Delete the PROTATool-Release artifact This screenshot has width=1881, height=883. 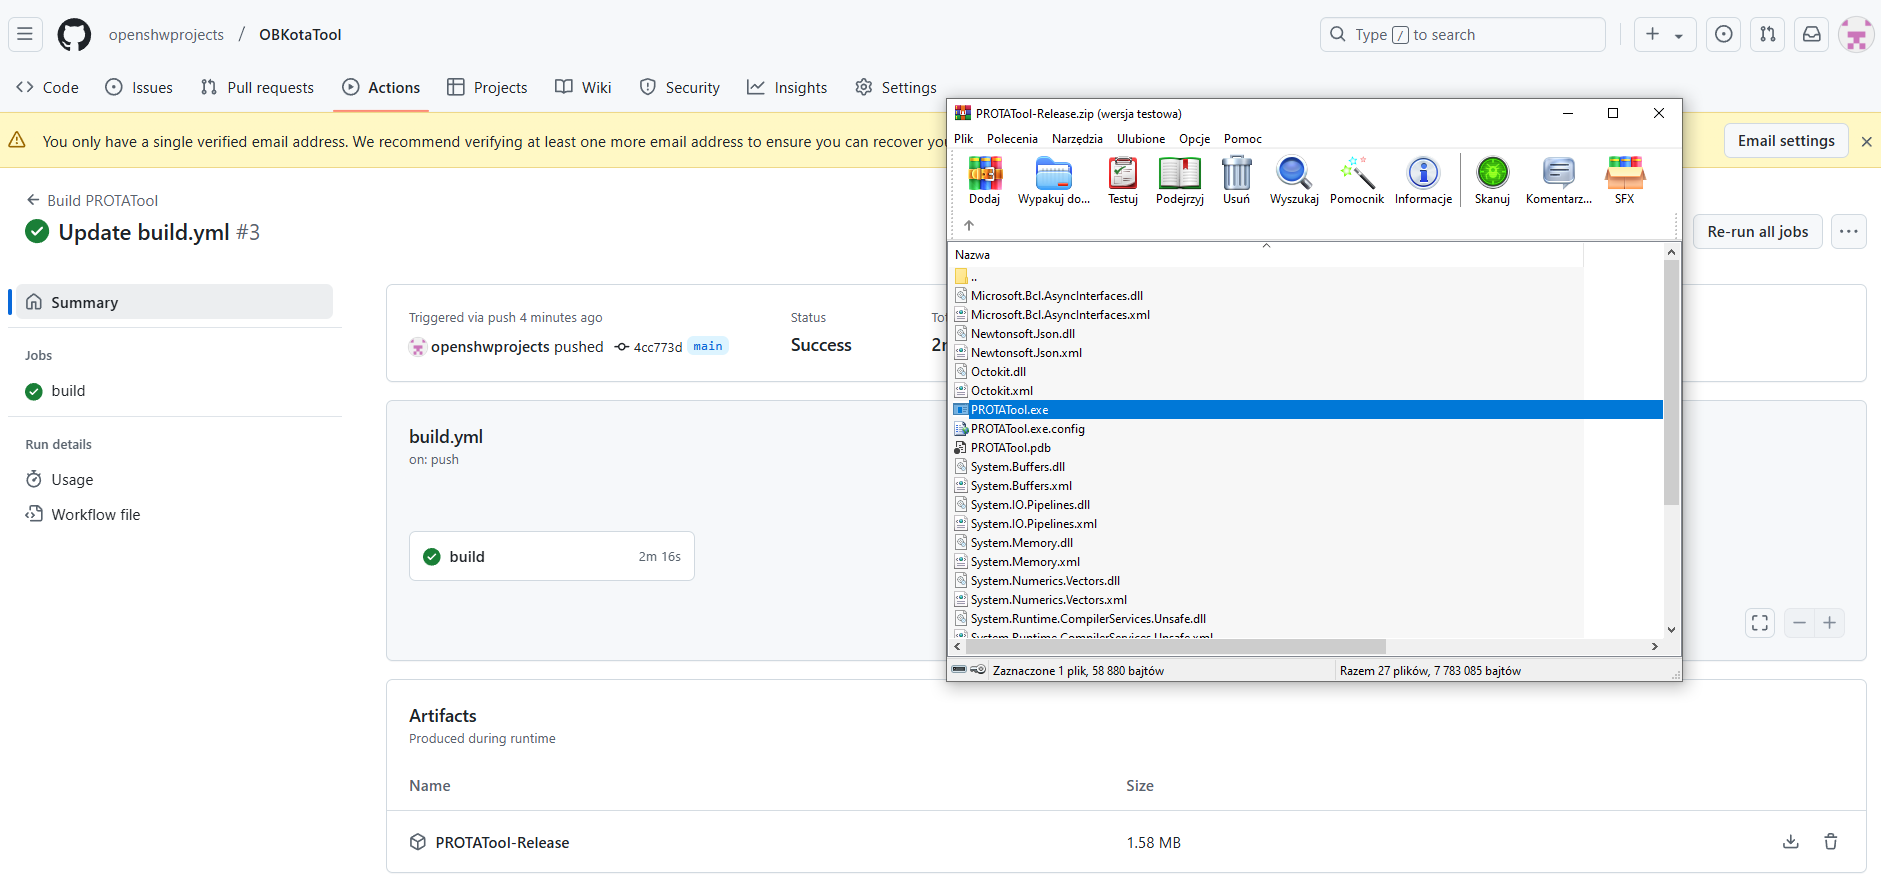tap(1831, 842)
